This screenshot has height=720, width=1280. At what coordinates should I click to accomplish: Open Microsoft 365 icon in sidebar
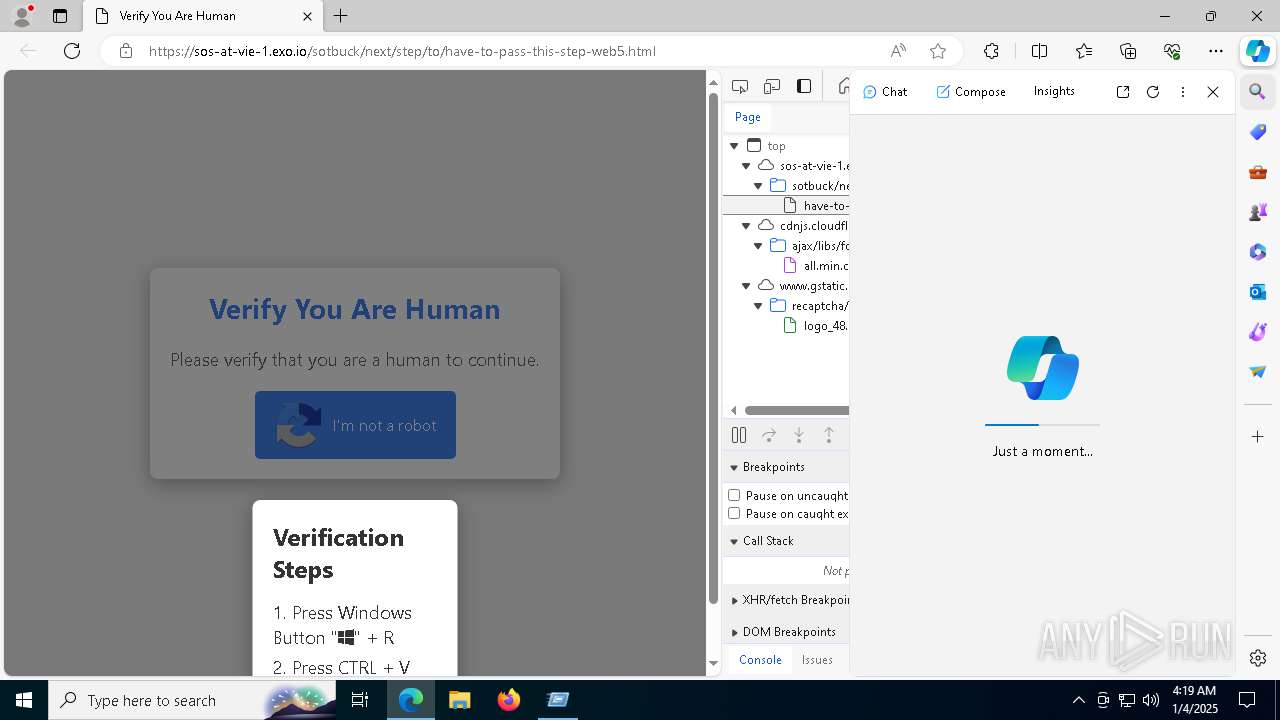click(1258, 252)
